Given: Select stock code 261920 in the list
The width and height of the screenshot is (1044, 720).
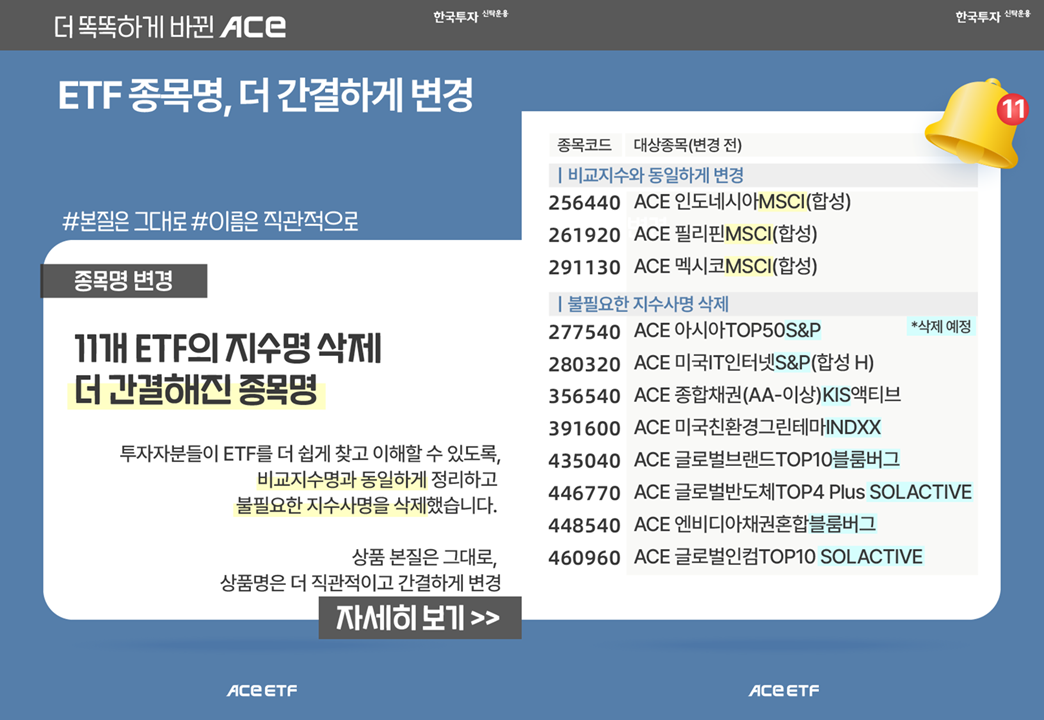Looking at the screenshot, I should click(584, 235).
